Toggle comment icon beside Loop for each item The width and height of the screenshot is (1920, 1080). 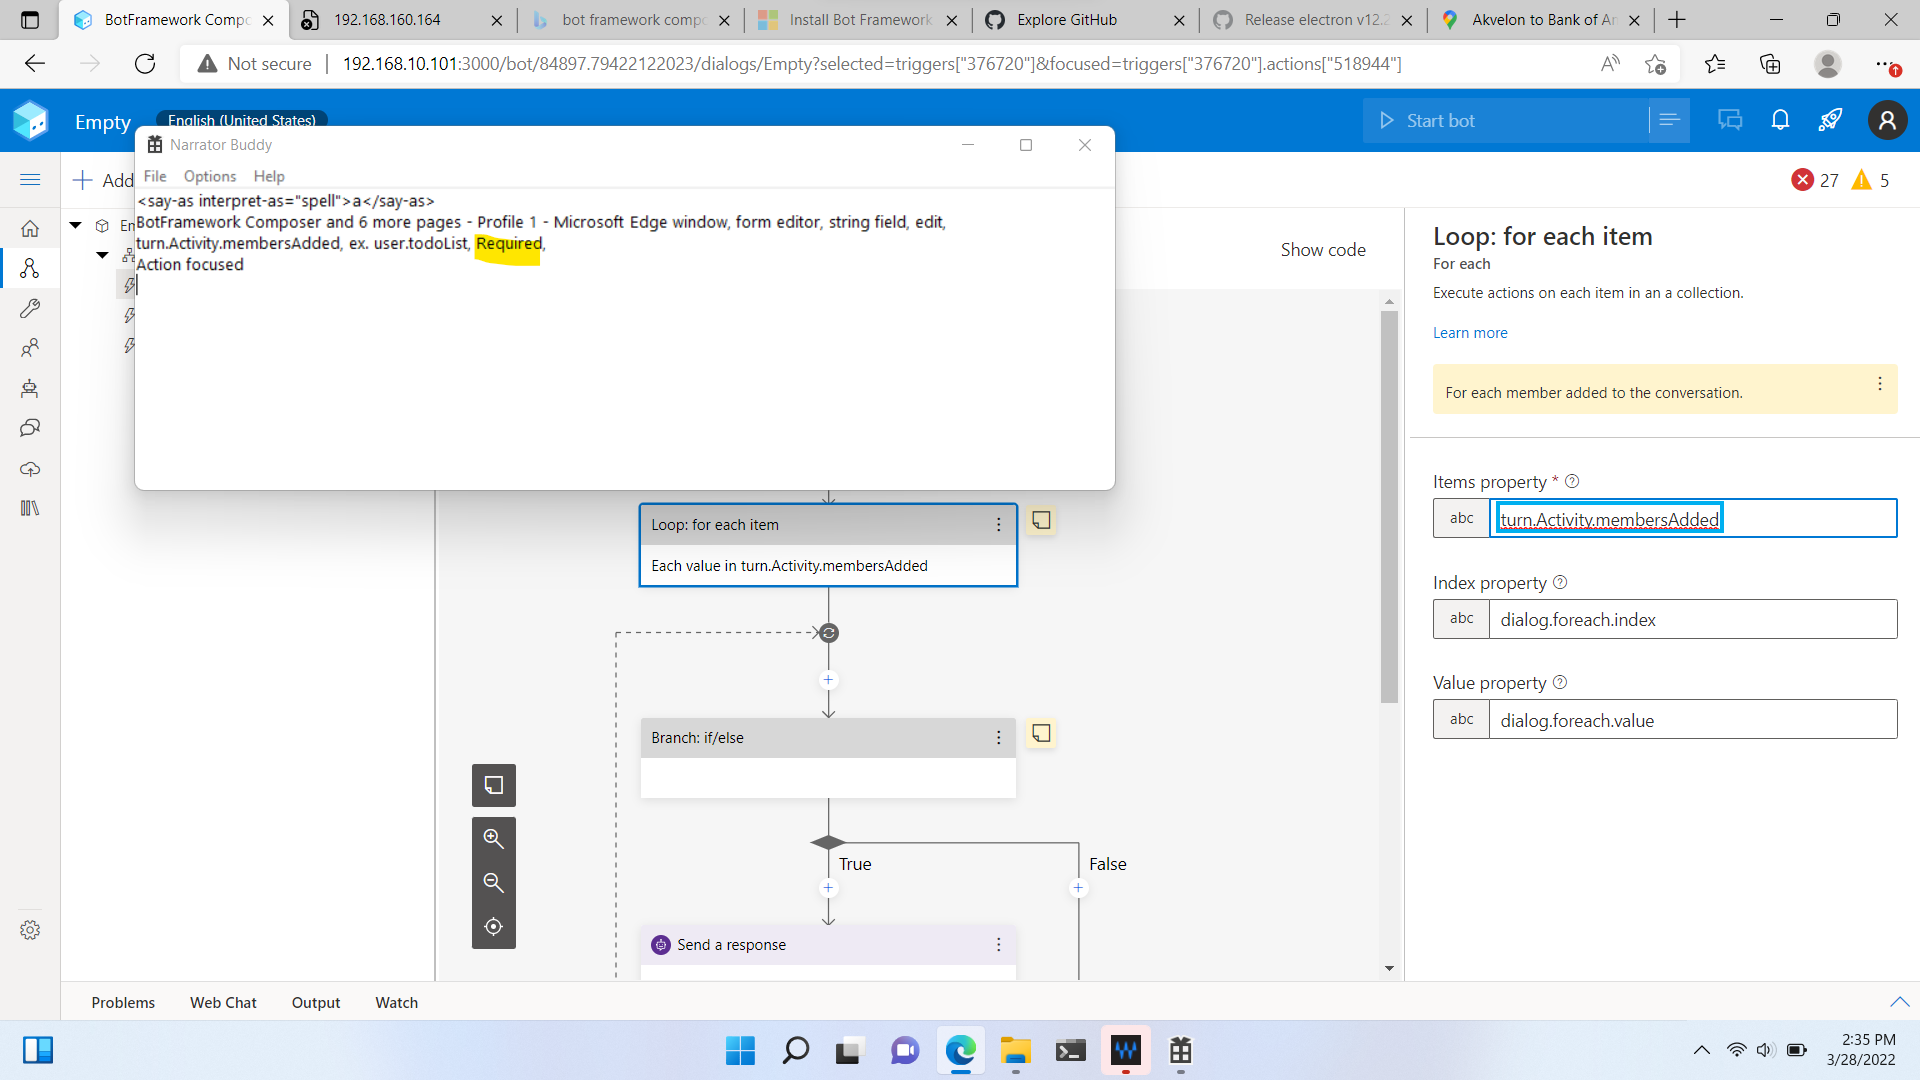1041,521
